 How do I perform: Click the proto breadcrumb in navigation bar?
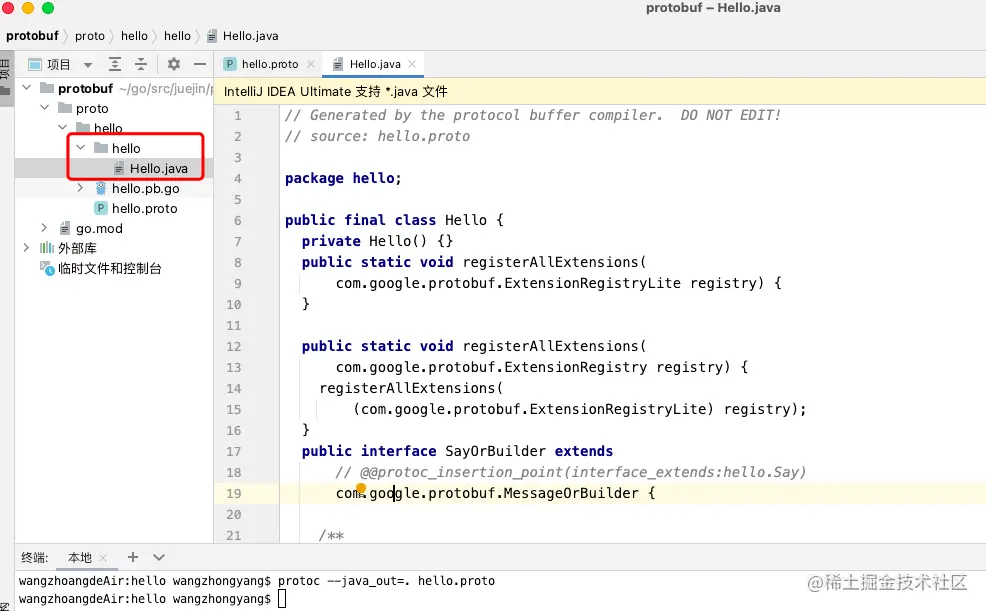90,36
